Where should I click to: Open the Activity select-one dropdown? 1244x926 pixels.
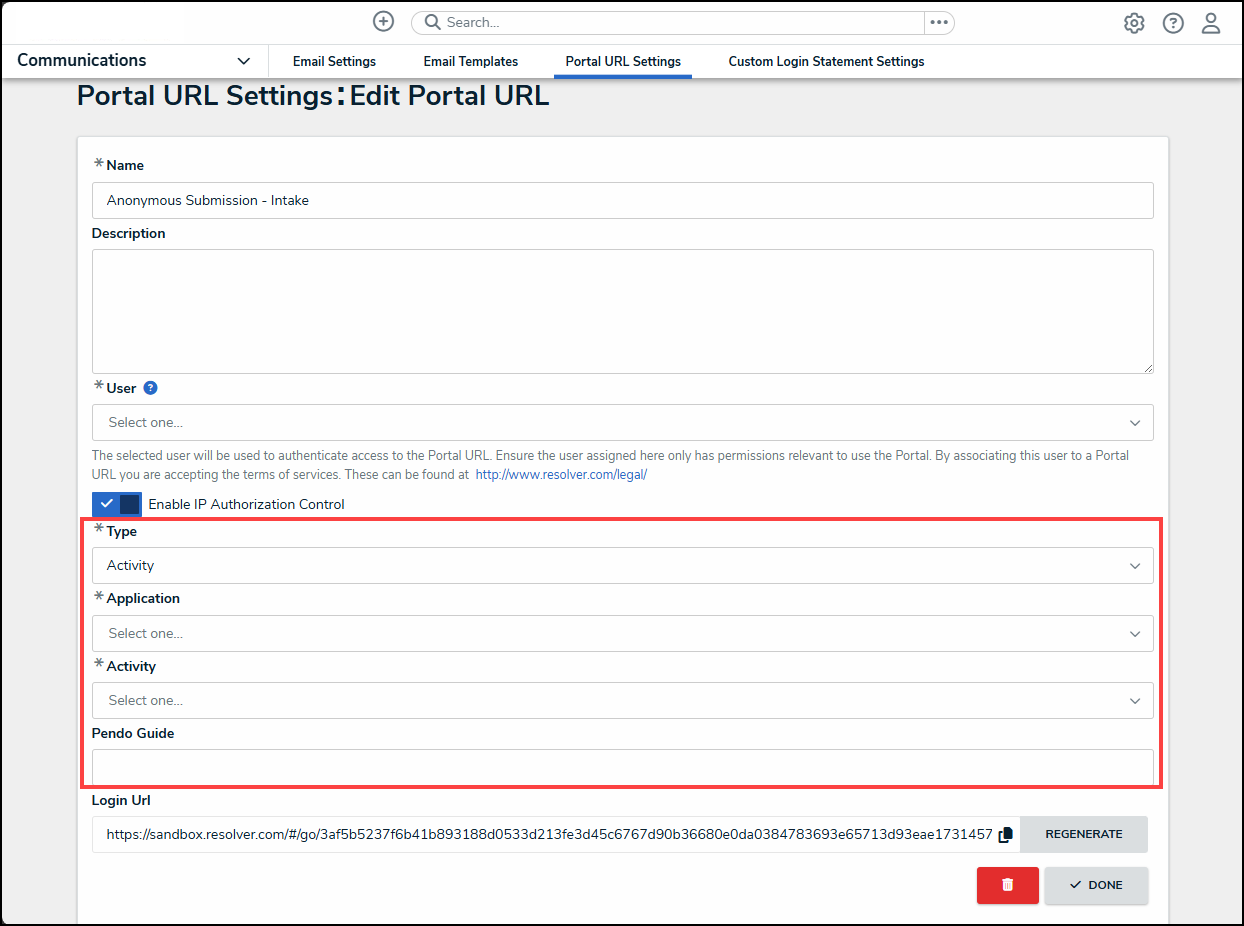[x=622, y=700]
